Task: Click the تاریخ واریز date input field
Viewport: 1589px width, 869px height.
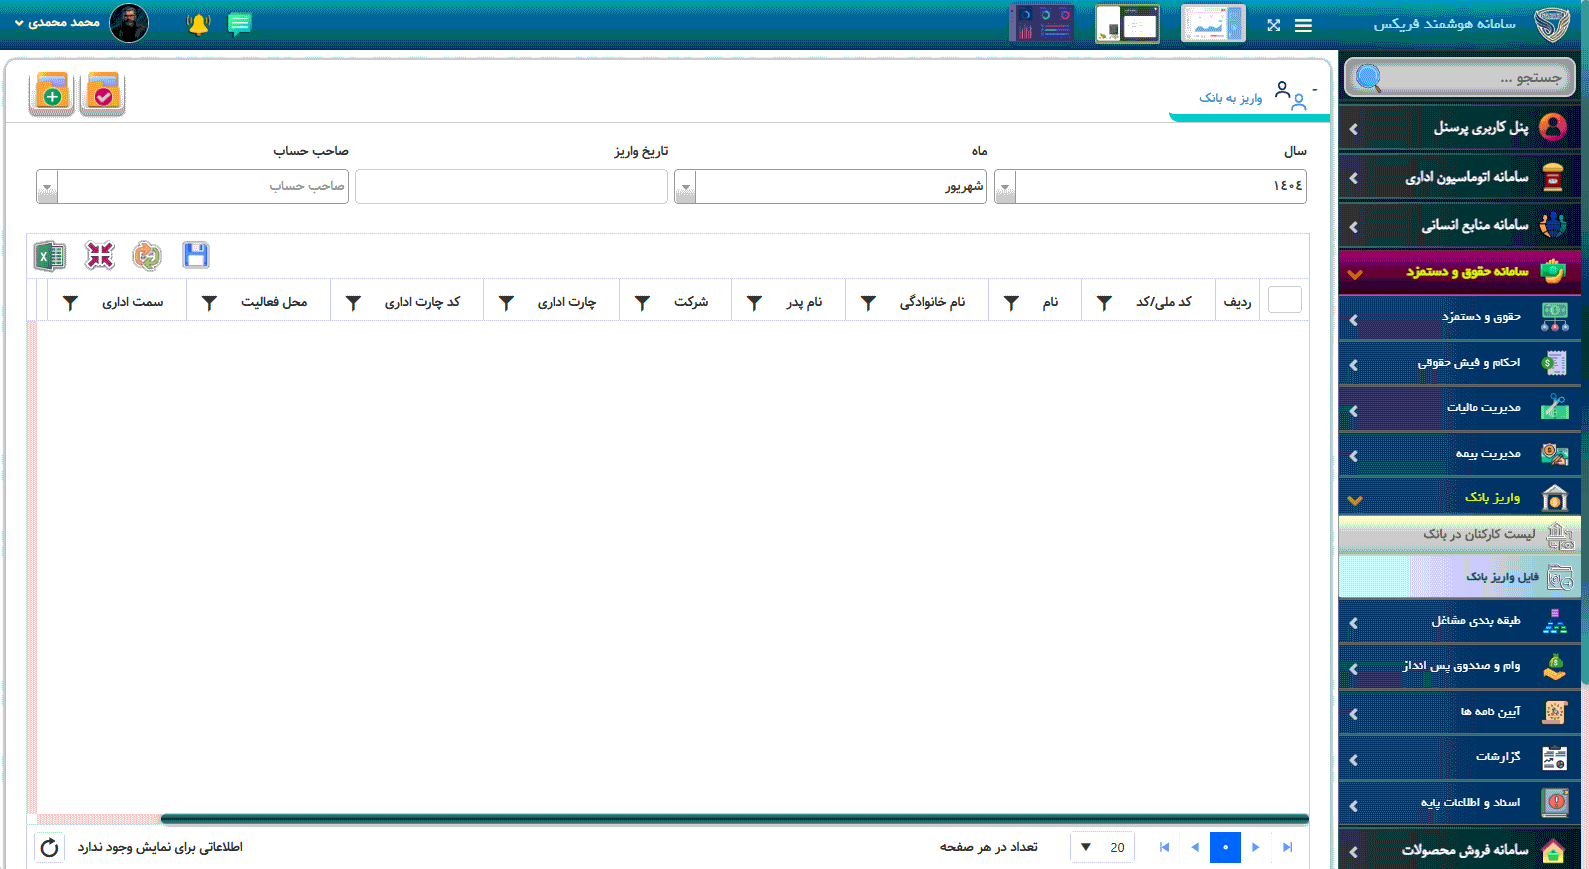Action: [511, 187]
